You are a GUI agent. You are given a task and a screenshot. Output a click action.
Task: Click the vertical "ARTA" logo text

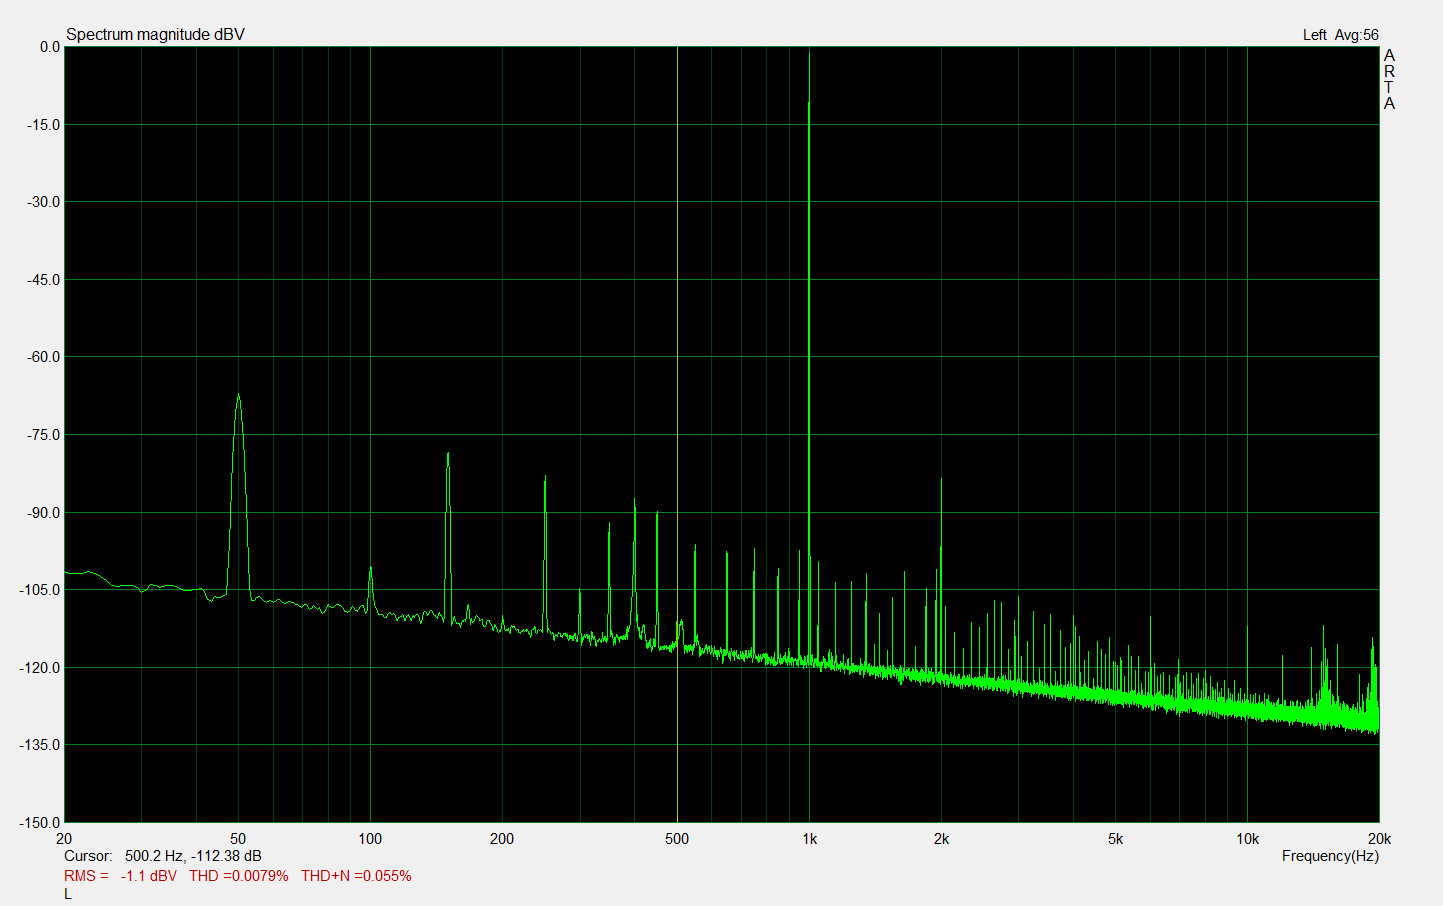tap(1389, 79)
